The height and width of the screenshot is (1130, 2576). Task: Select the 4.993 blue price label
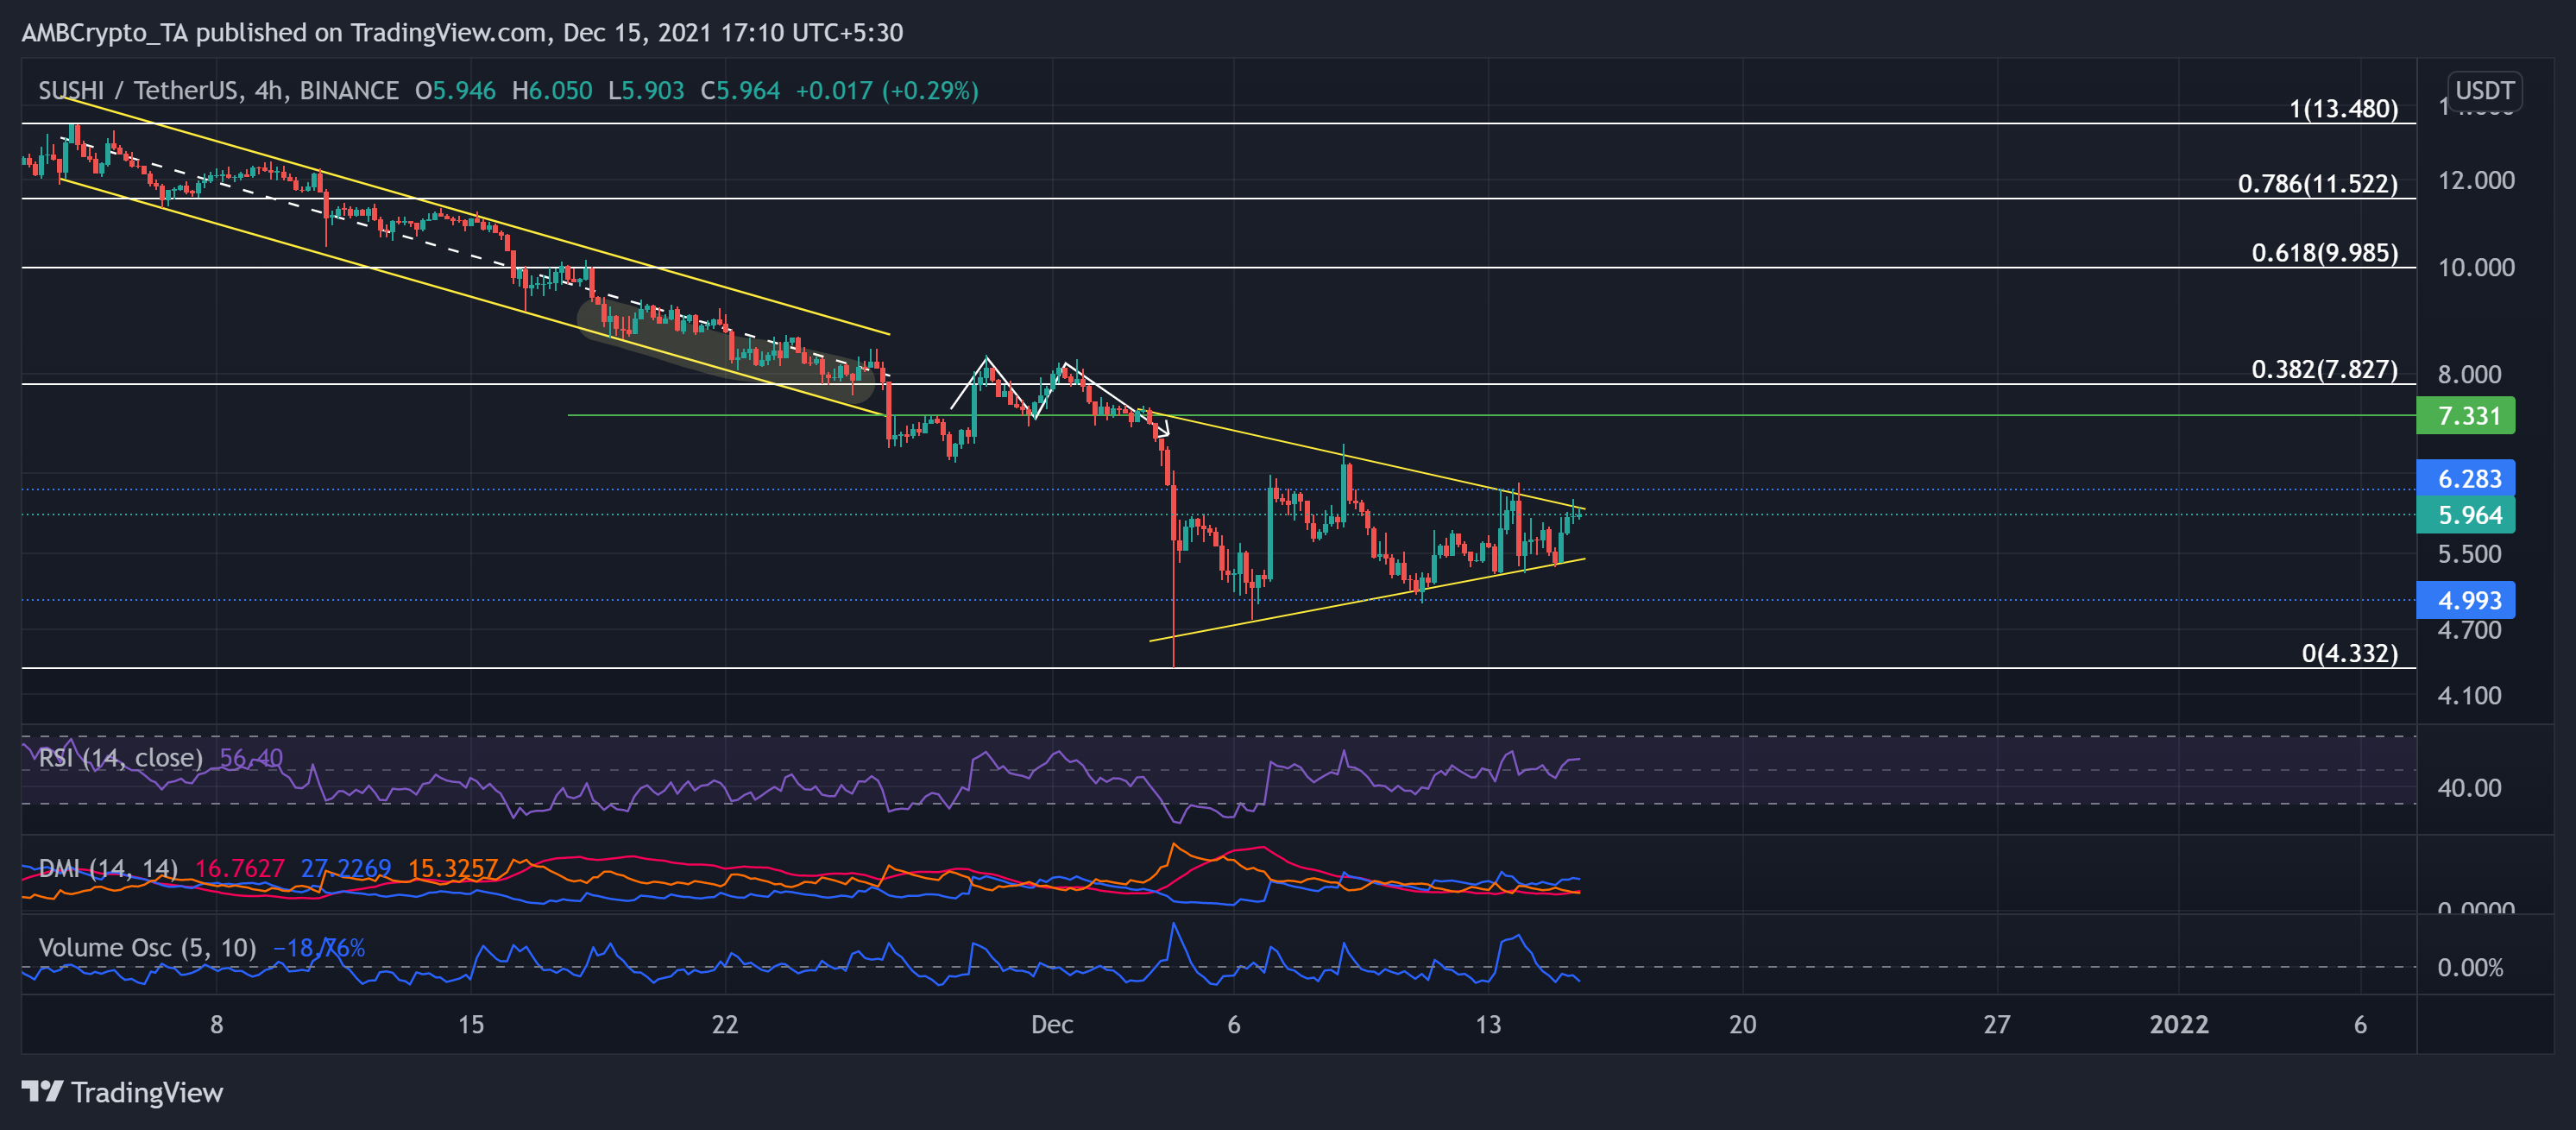pyautogui.click(x=2465, y=600)
